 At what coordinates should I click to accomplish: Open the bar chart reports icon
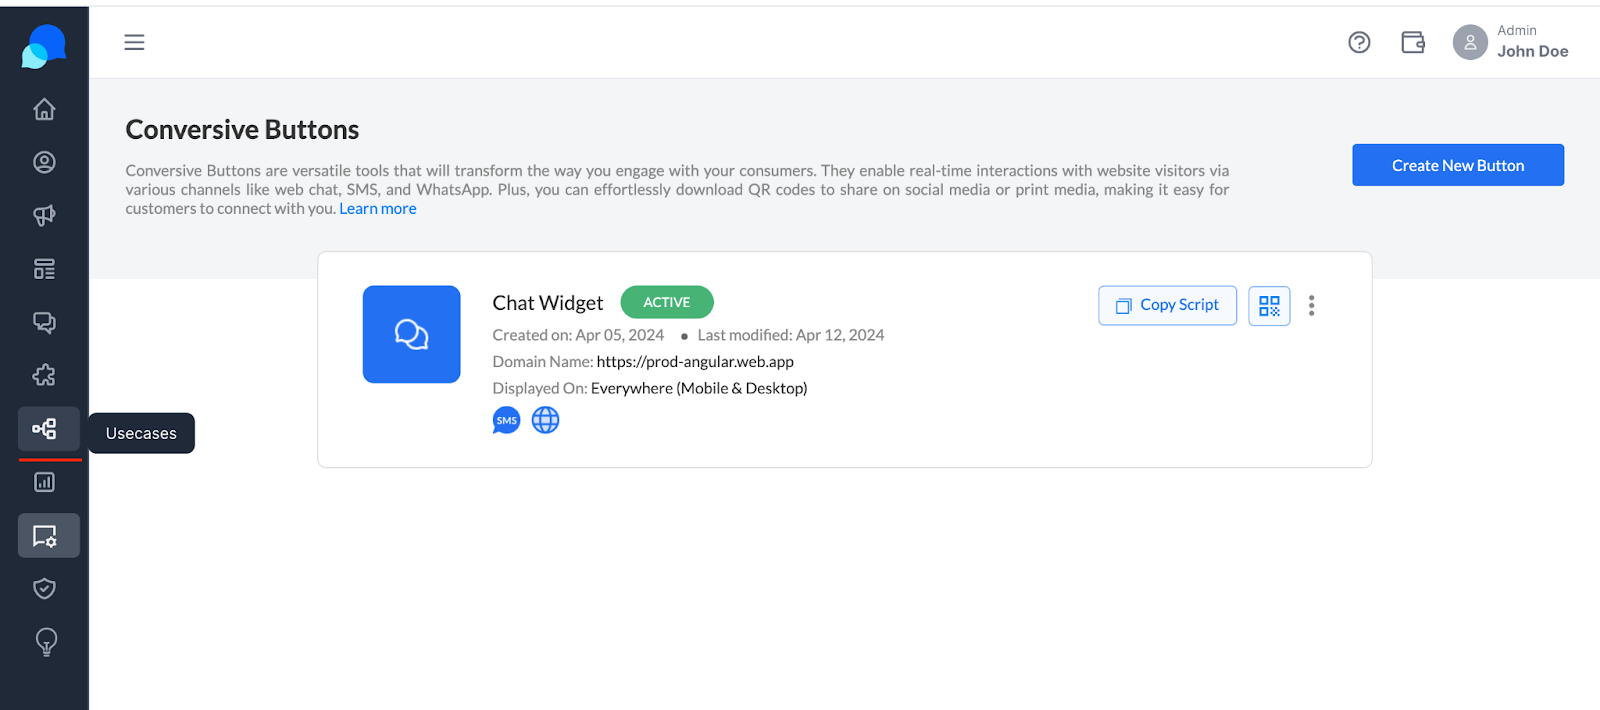tap(44, 482)
